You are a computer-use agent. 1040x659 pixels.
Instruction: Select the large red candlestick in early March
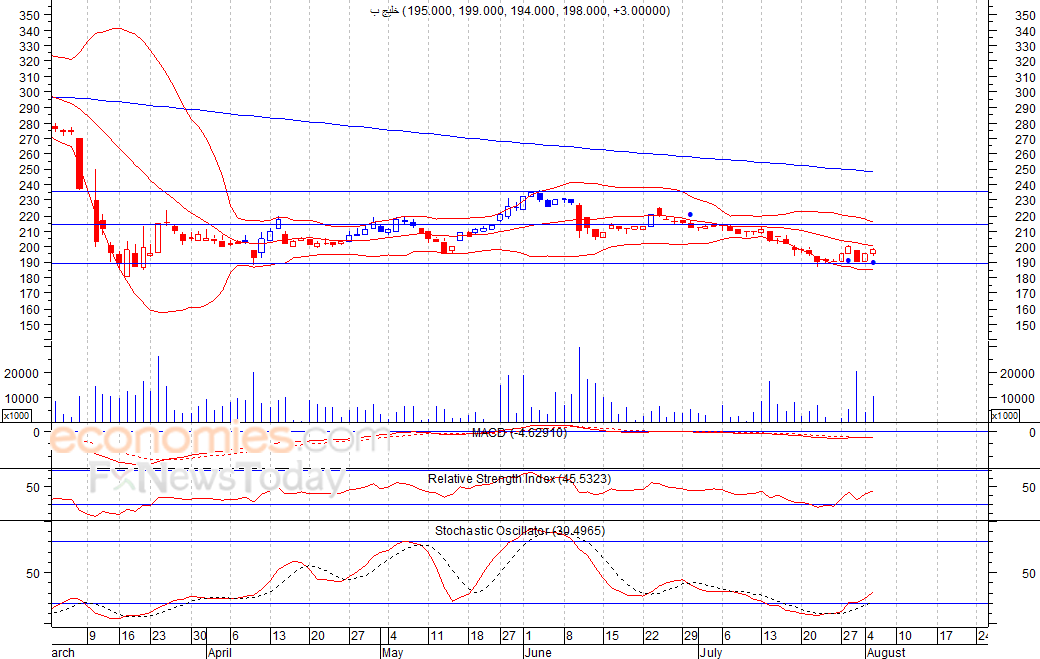click(x=79, y=163)
